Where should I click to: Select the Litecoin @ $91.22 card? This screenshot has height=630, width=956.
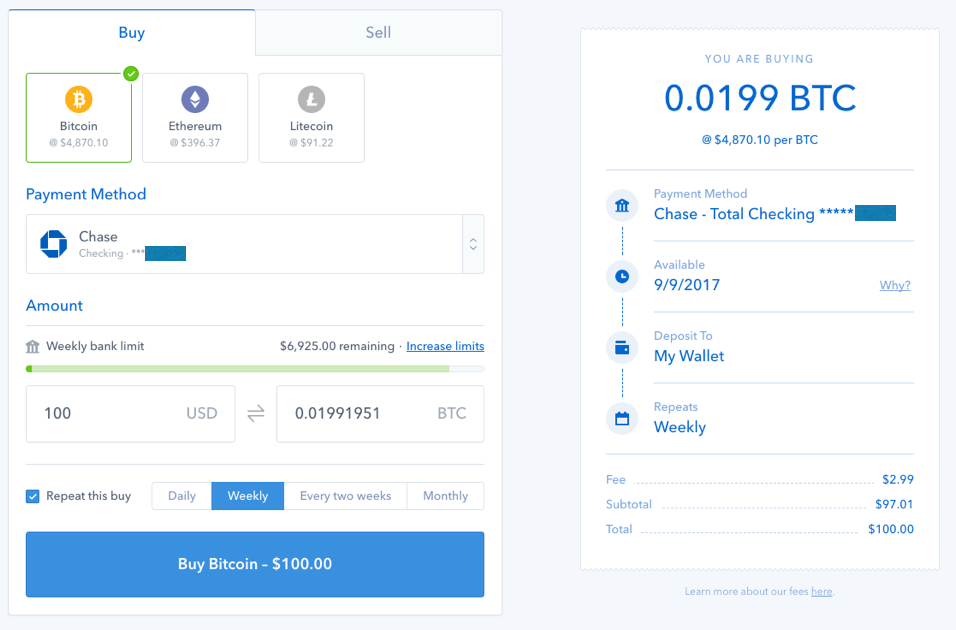312,118
